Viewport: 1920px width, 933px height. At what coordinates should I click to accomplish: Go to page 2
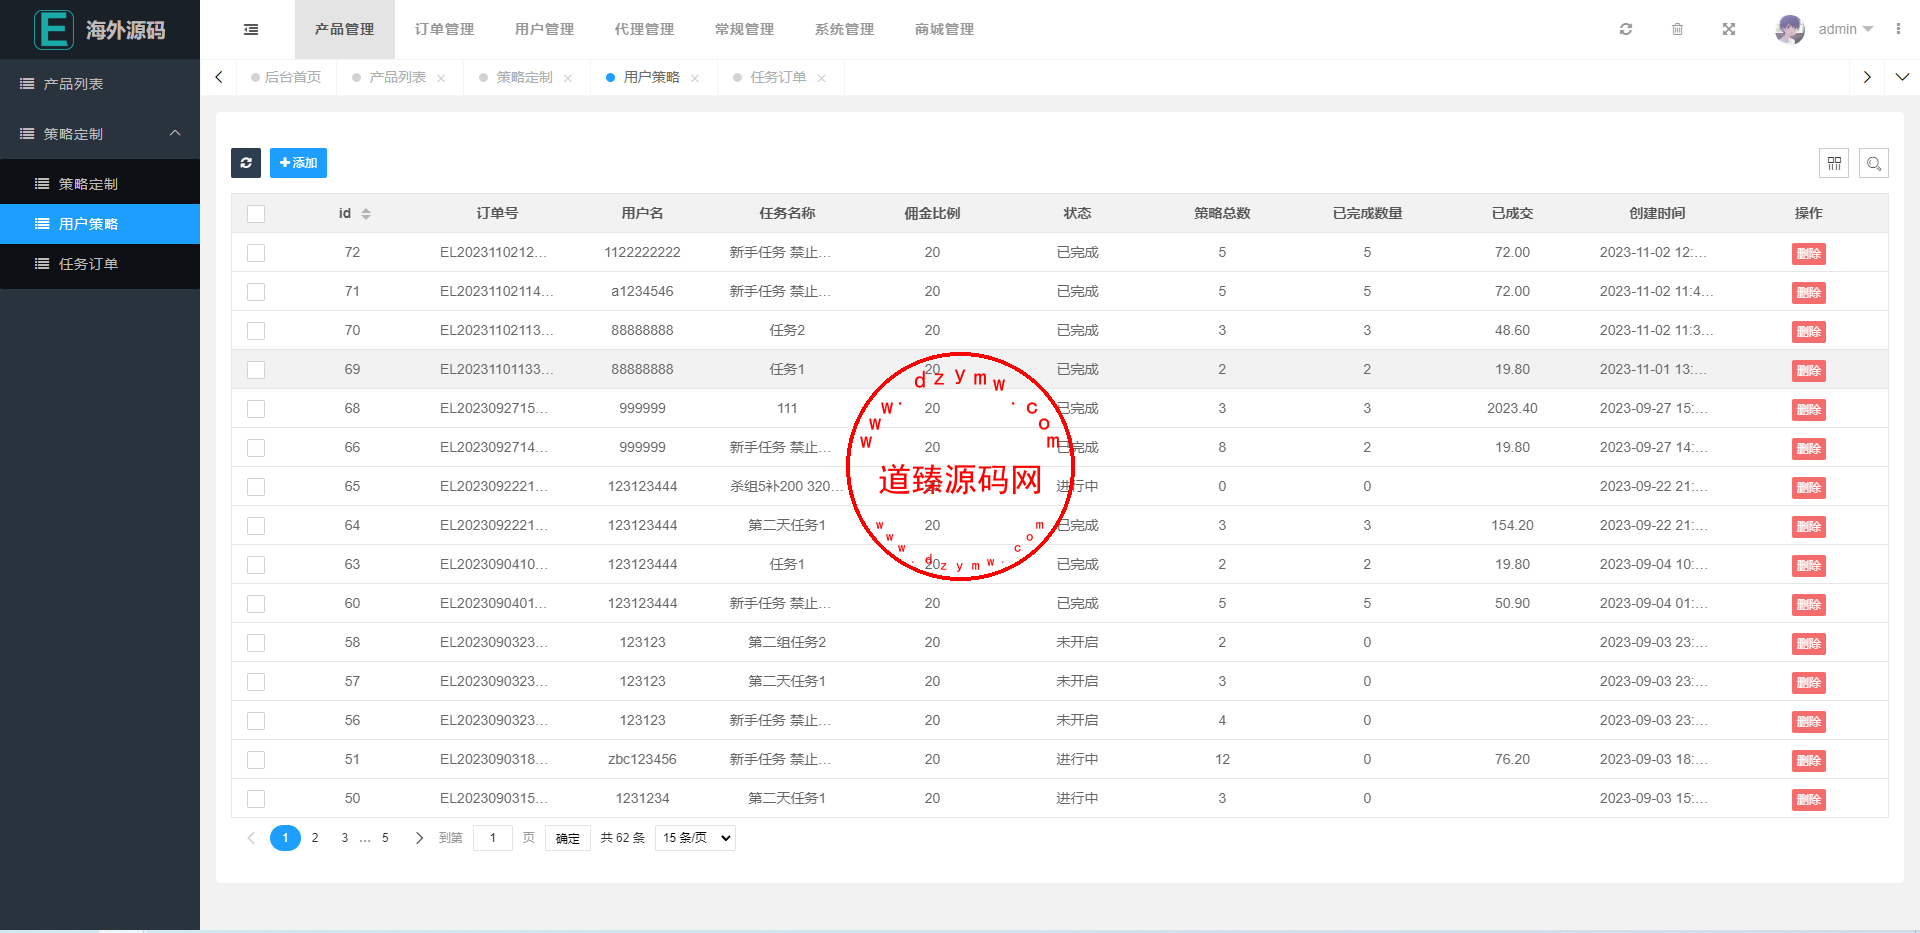315,838
